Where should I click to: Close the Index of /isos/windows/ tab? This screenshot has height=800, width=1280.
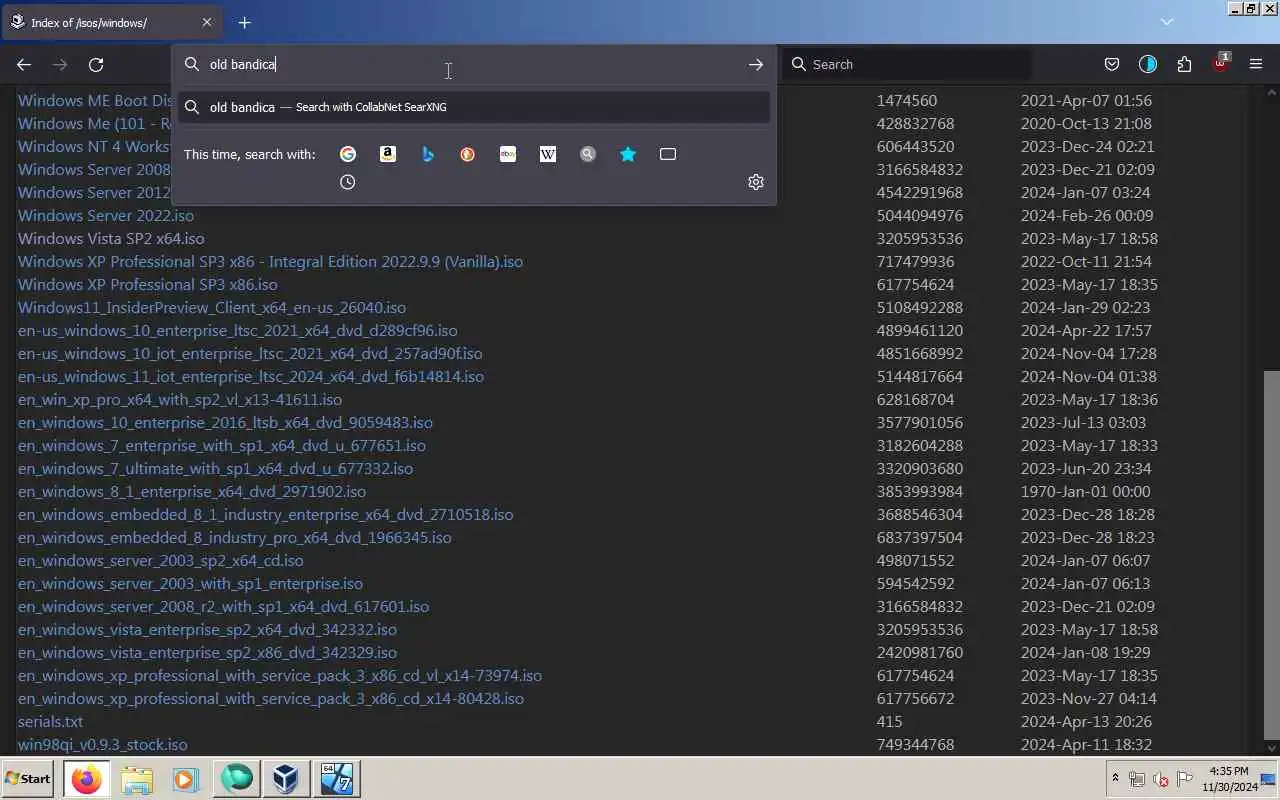207,22
